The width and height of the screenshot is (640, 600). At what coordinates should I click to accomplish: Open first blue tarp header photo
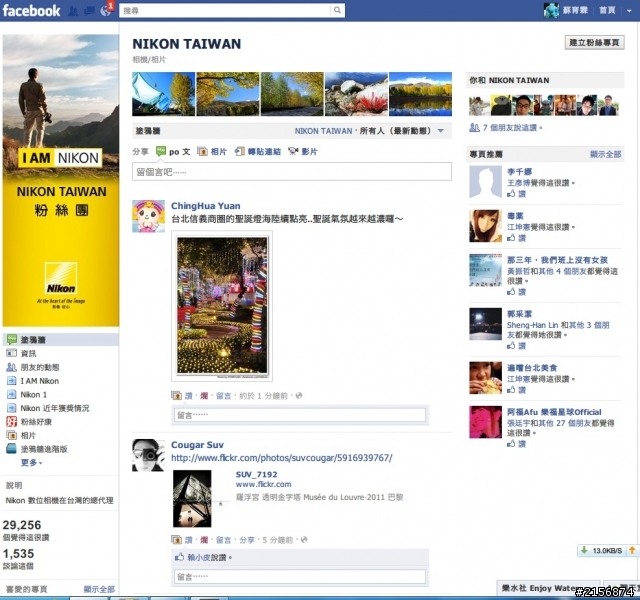(163, 94)
